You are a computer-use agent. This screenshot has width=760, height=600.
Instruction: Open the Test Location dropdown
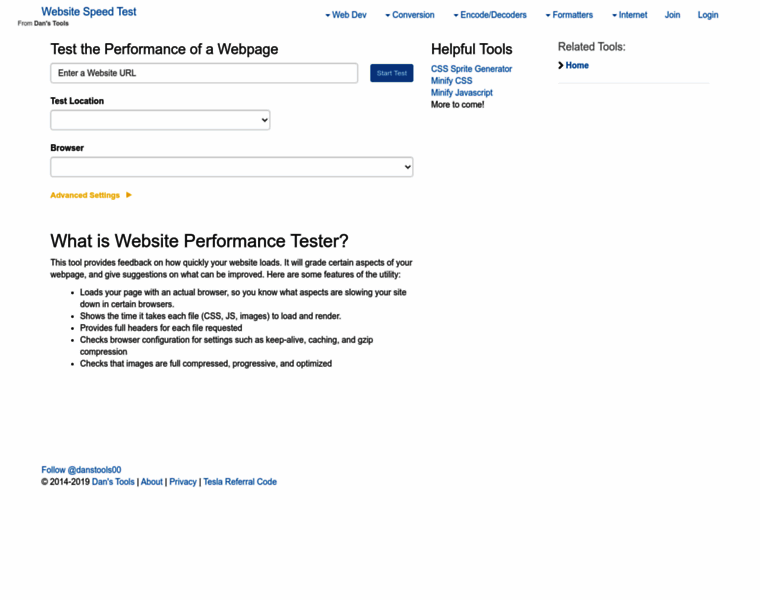point(160,120)
